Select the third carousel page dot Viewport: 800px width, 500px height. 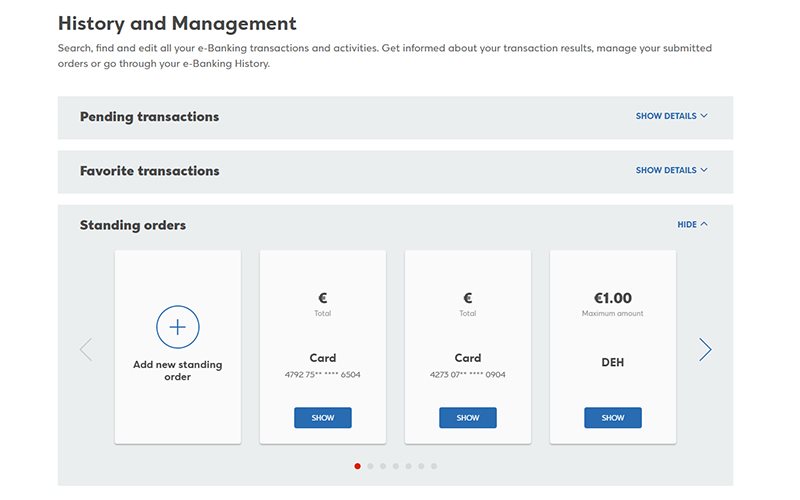point(383,466)
